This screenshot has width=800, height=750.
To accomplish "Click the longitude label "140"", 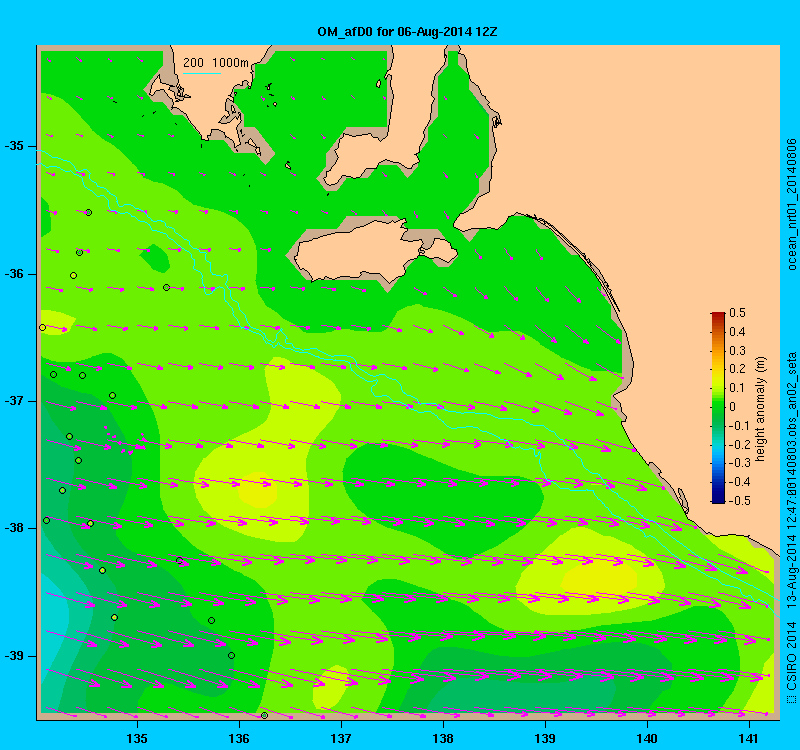I will (x=647, y=739).
